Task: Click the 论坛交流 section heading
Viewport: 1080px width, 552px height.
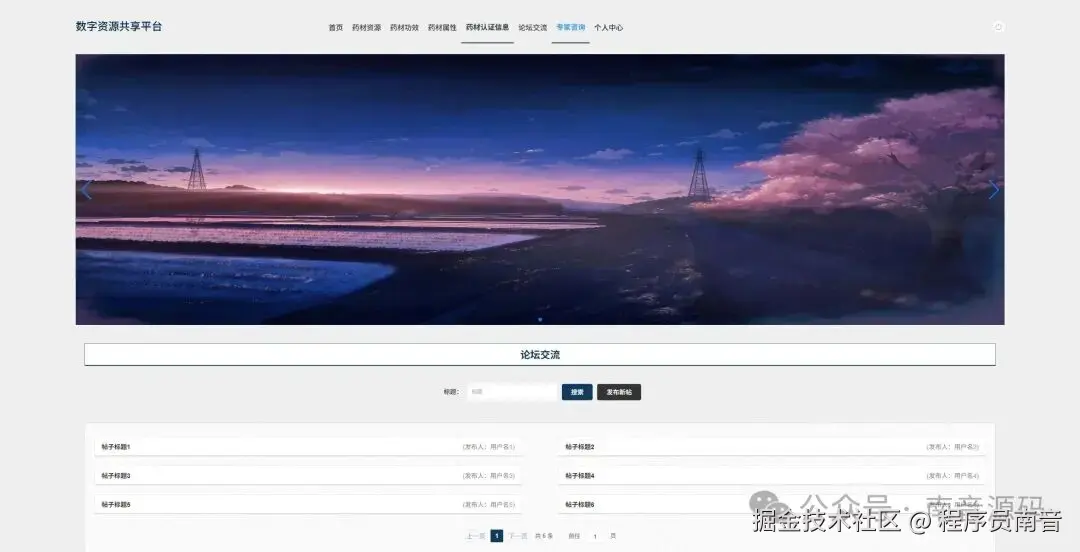Action: click(x=540, y=355)
